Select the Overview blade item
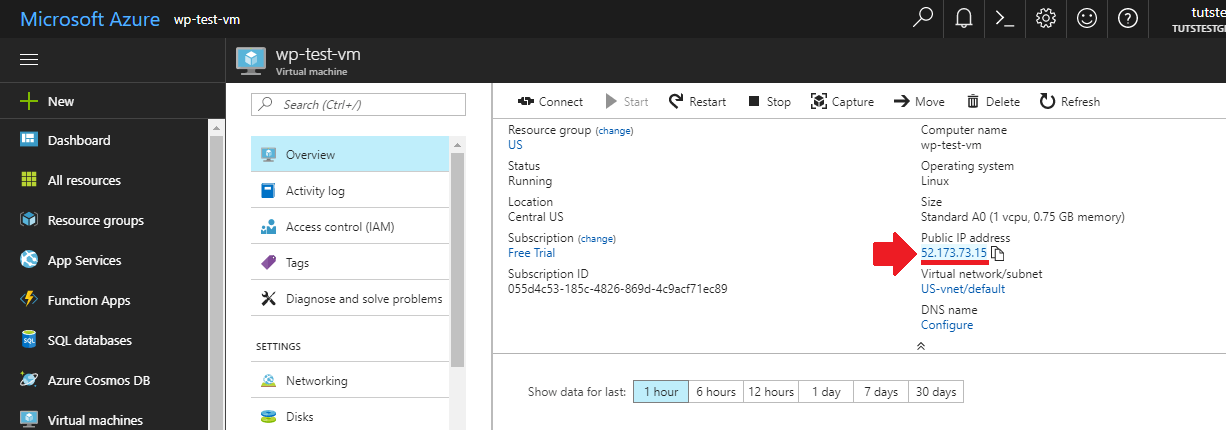Viewport: 1226px width, 430px height. (x=350, y=155)
